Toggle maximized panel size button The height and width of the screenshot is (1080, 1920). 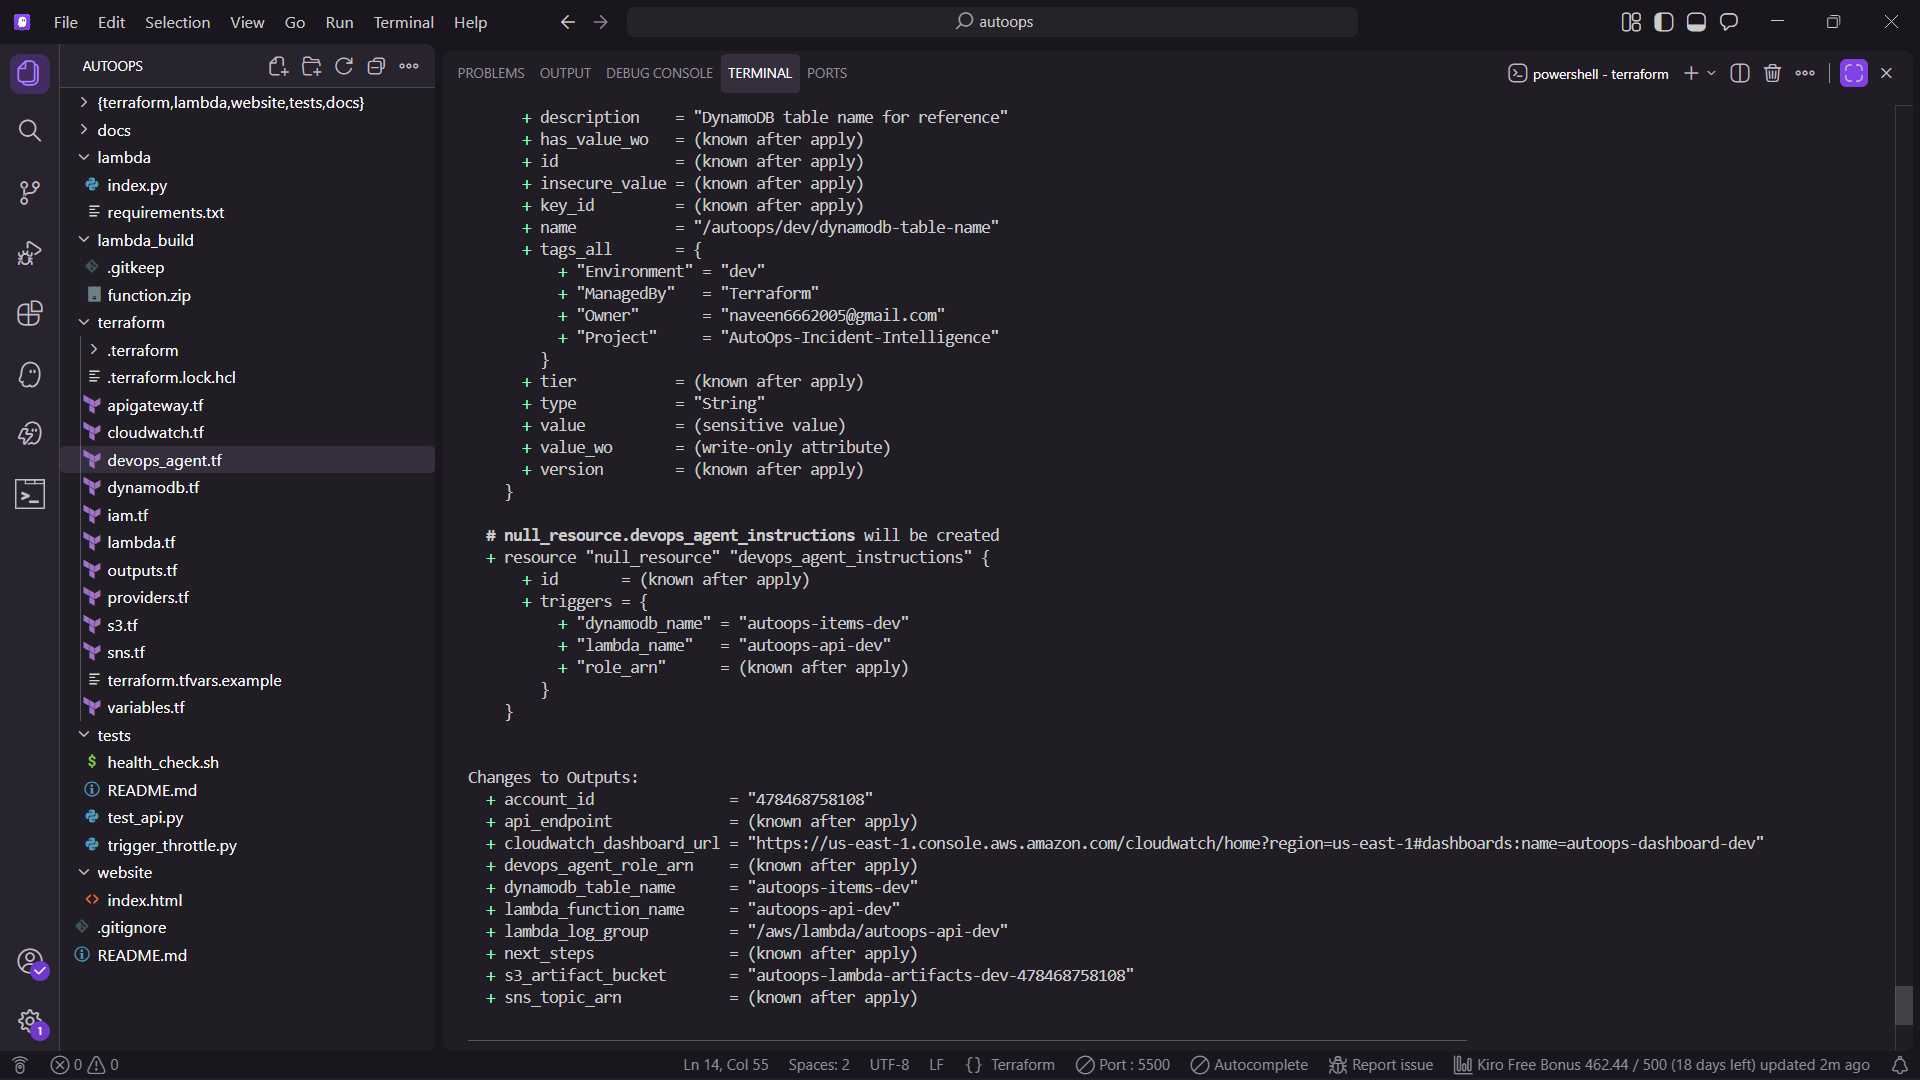coord(1854,73)
